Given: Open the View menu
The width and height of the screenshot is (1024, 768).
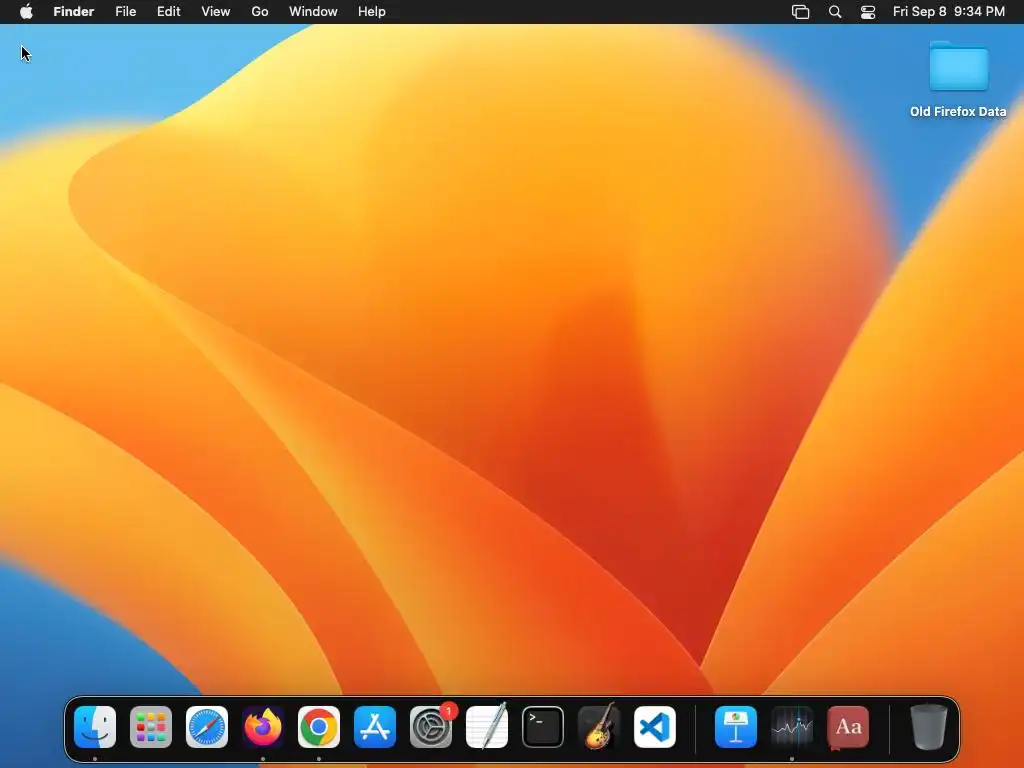Looking at the screenshot, I should click(x=216, y=12).
